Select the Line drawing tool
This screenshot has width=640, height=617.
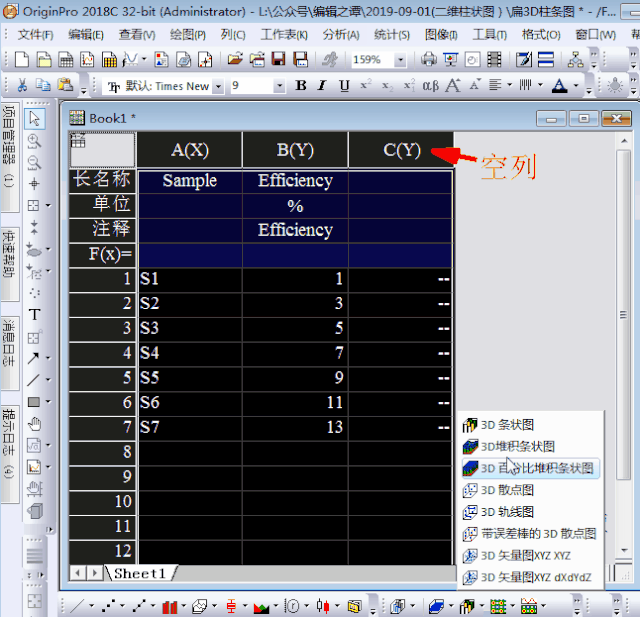(x=34, y=380)
